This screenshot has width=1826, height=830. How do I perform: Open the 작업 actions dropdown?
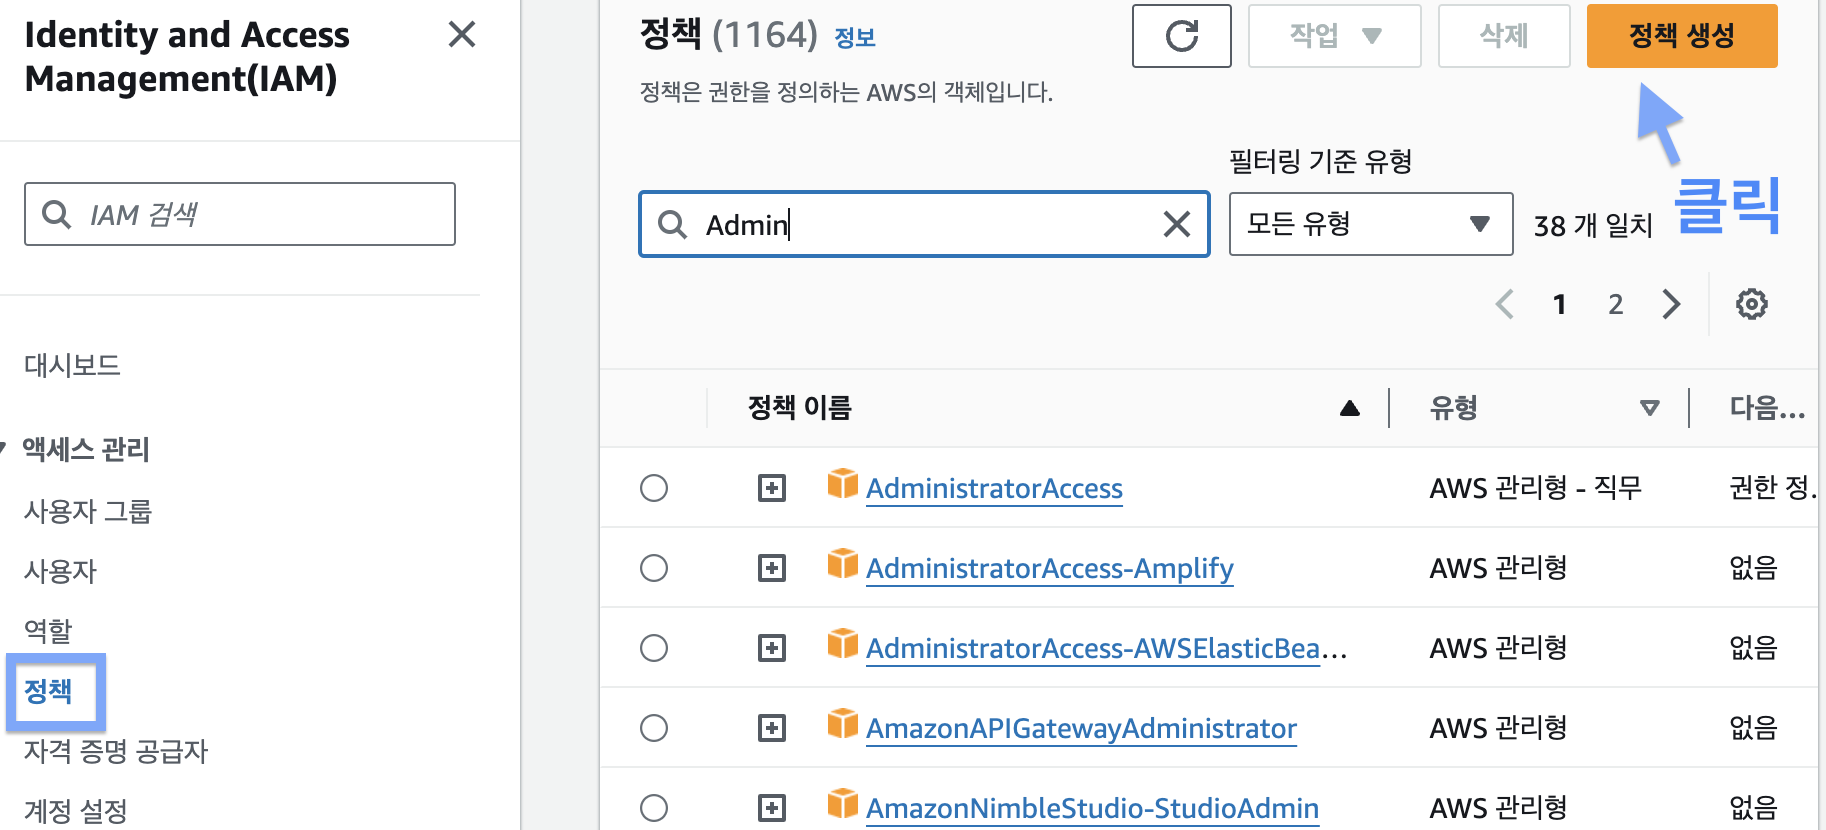tap(1334, 36)
